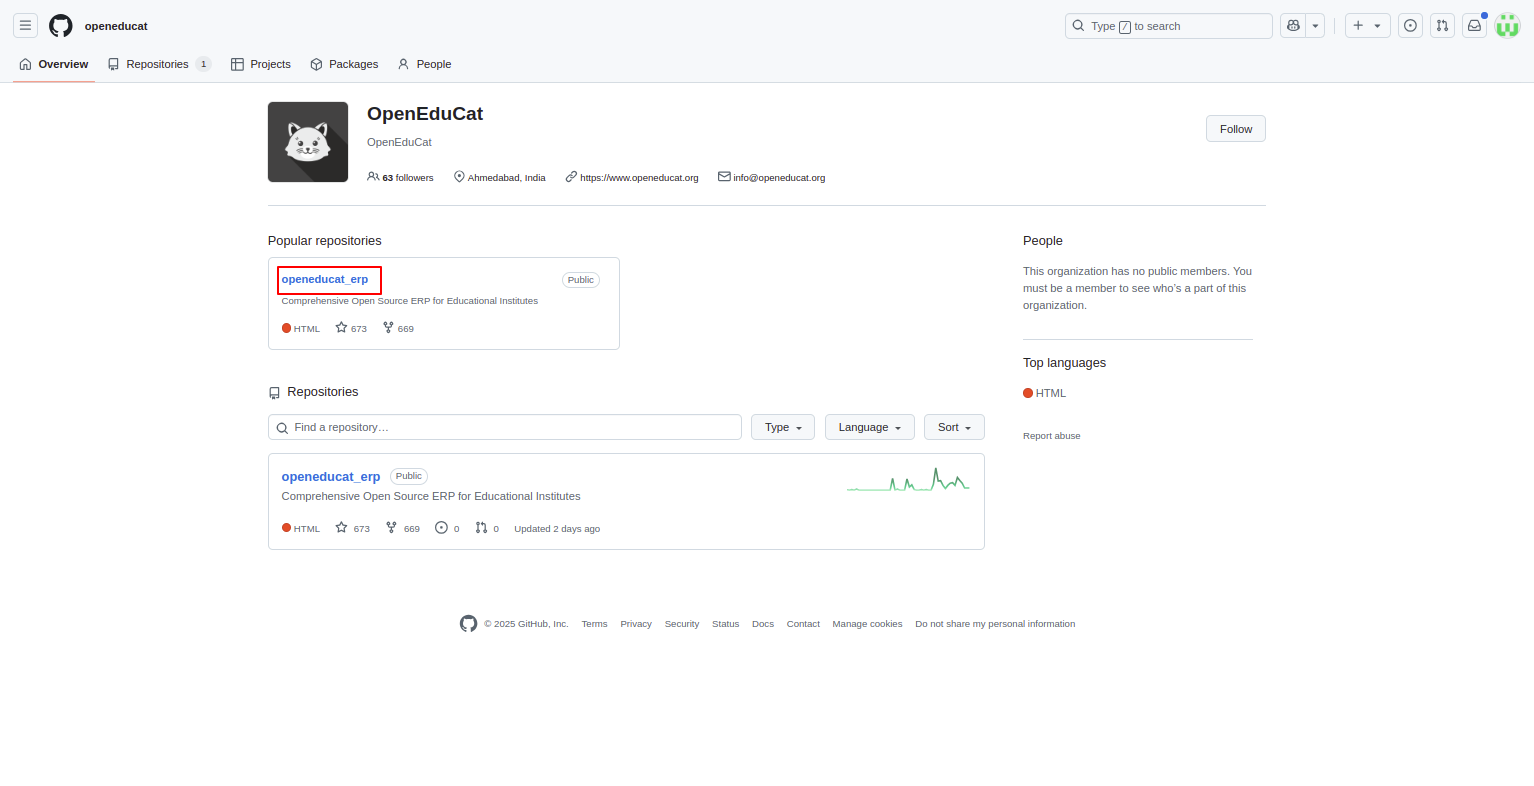
Task: Open the Pull requests icon in header
Action: click(x=1442, y=26)
